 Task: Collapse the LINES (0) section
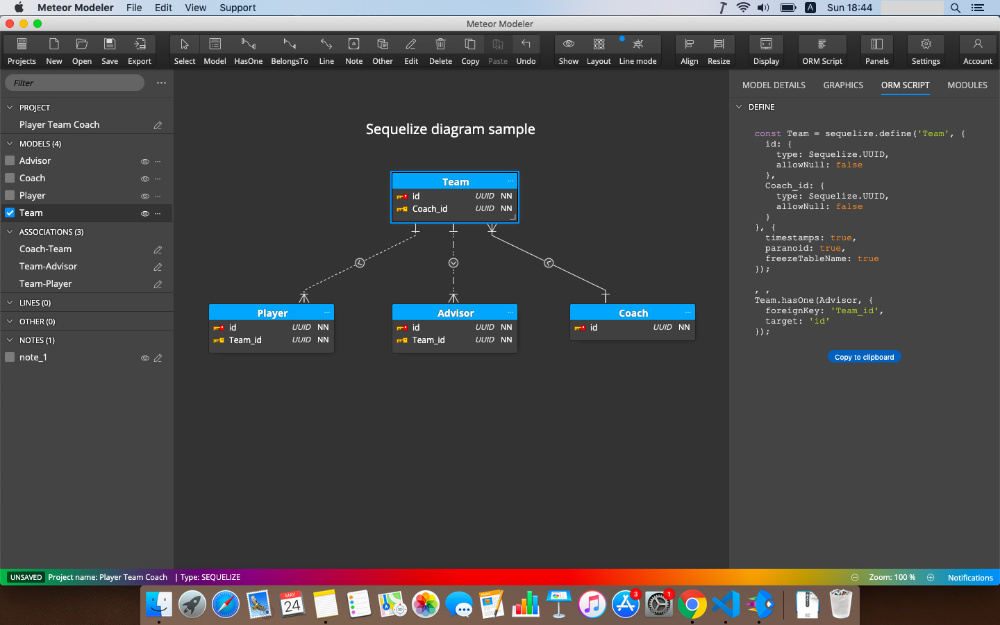coord(10,302)
